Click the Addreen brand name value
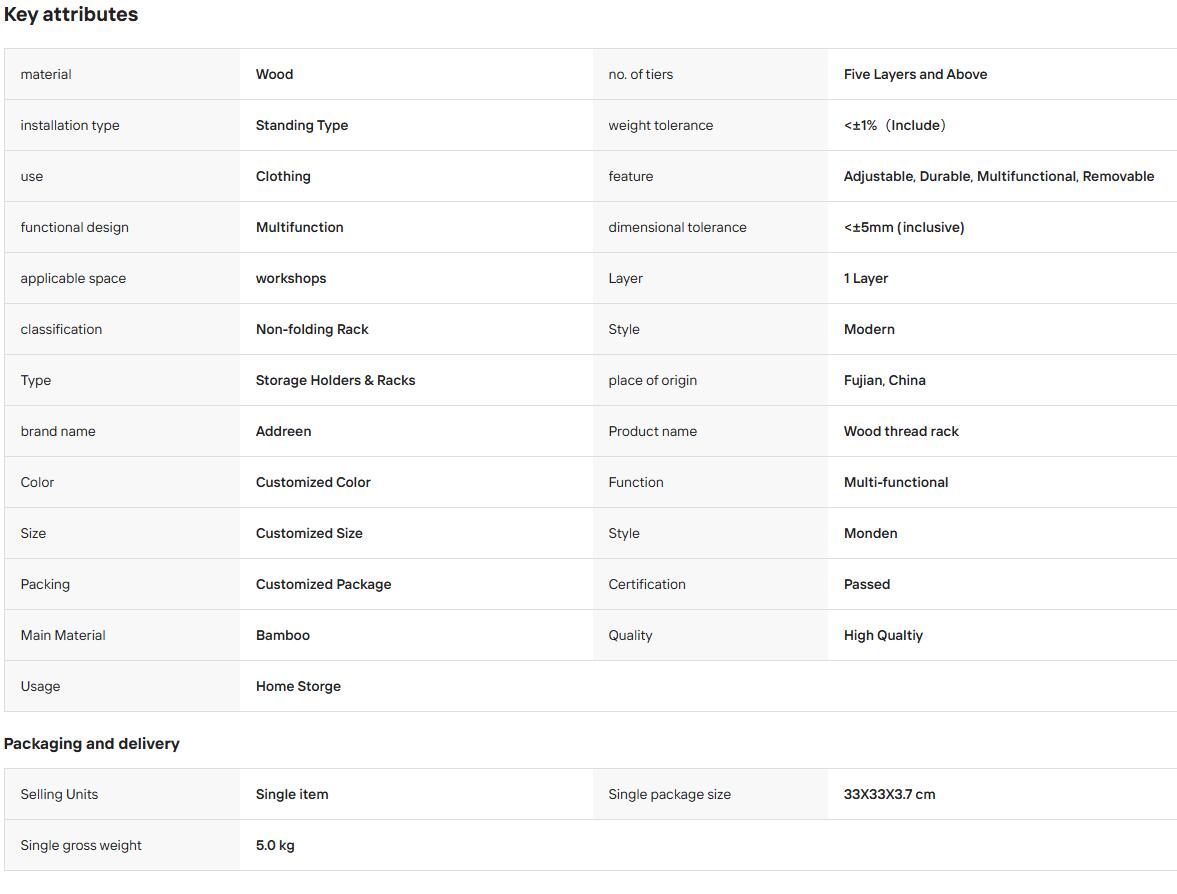The width and height of the screenshot is (1177, 894). (283, 432)
